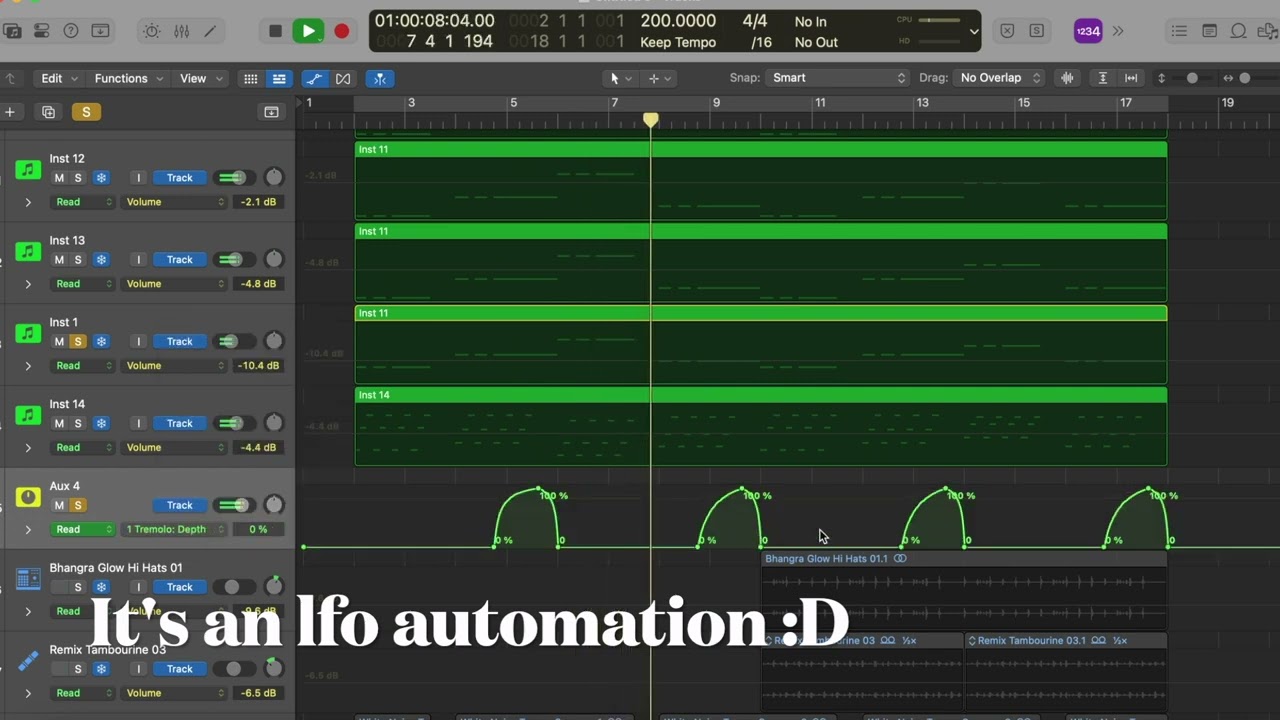1280x720 pixels.
Task: Stop playback with the Stop button
Action: point(276,31)
